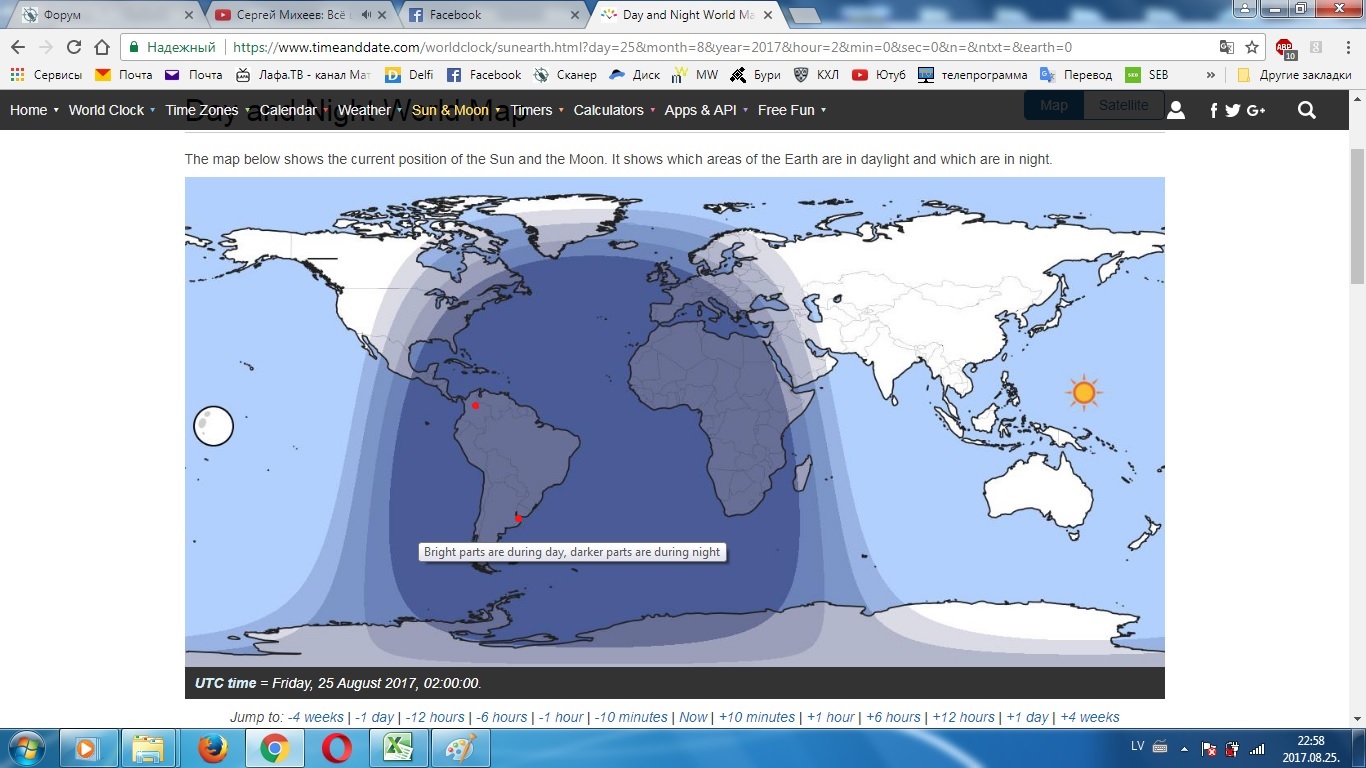Click the page vertical scrollbar thumb
This screenshot has height=768, width=1366.
point(1357,215)
